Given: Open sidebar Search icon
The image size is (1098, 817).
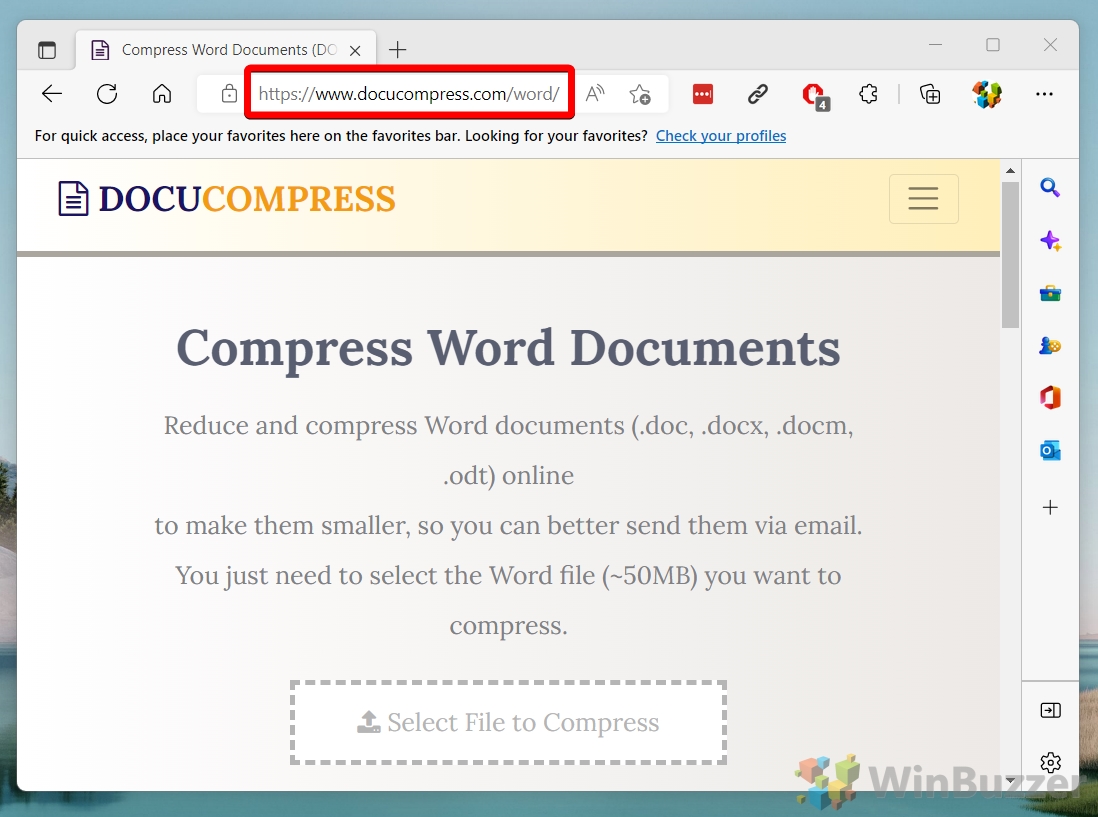Looking at the screenshot, I should (x=1050, y=188).
